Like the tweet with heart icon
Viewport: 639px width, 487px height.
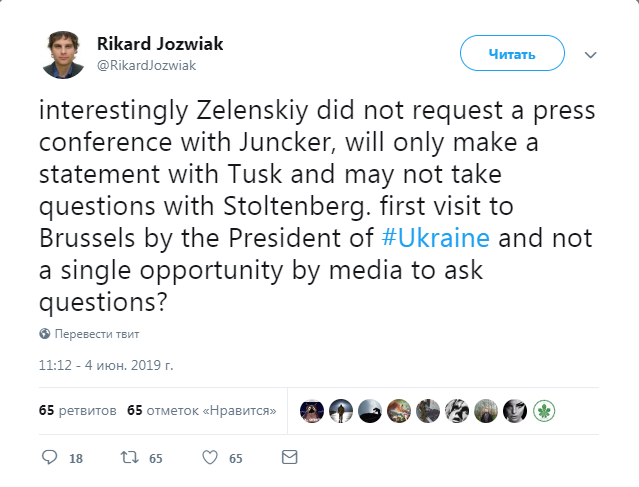pyautogui.click(x=210, y=458)
